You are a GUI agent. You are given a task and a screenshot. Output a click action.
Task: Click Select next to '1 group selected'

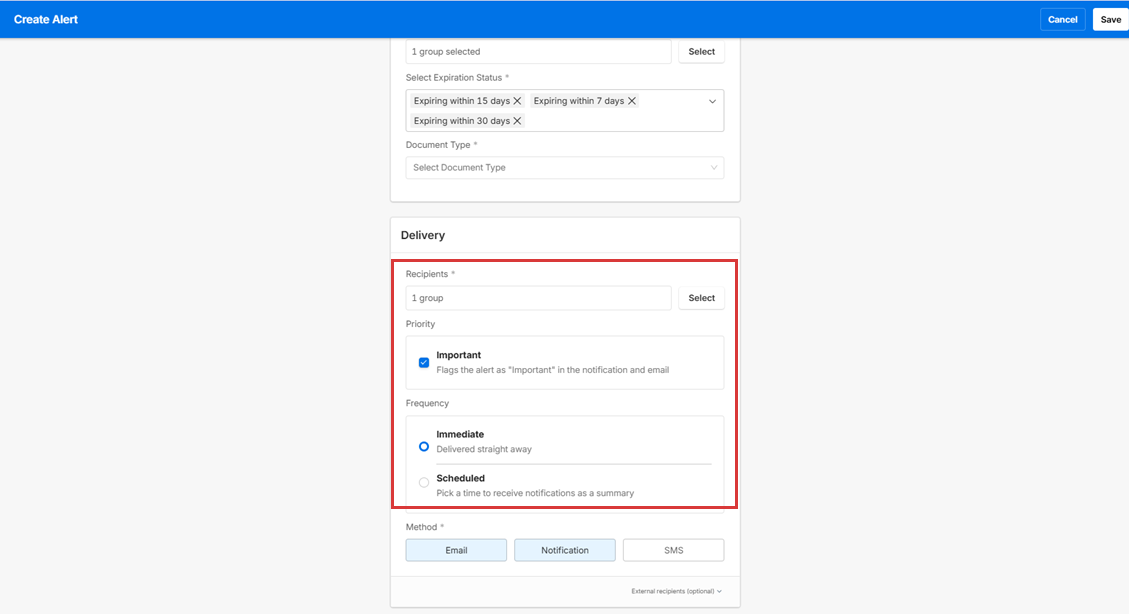click(x=701, y=52)
